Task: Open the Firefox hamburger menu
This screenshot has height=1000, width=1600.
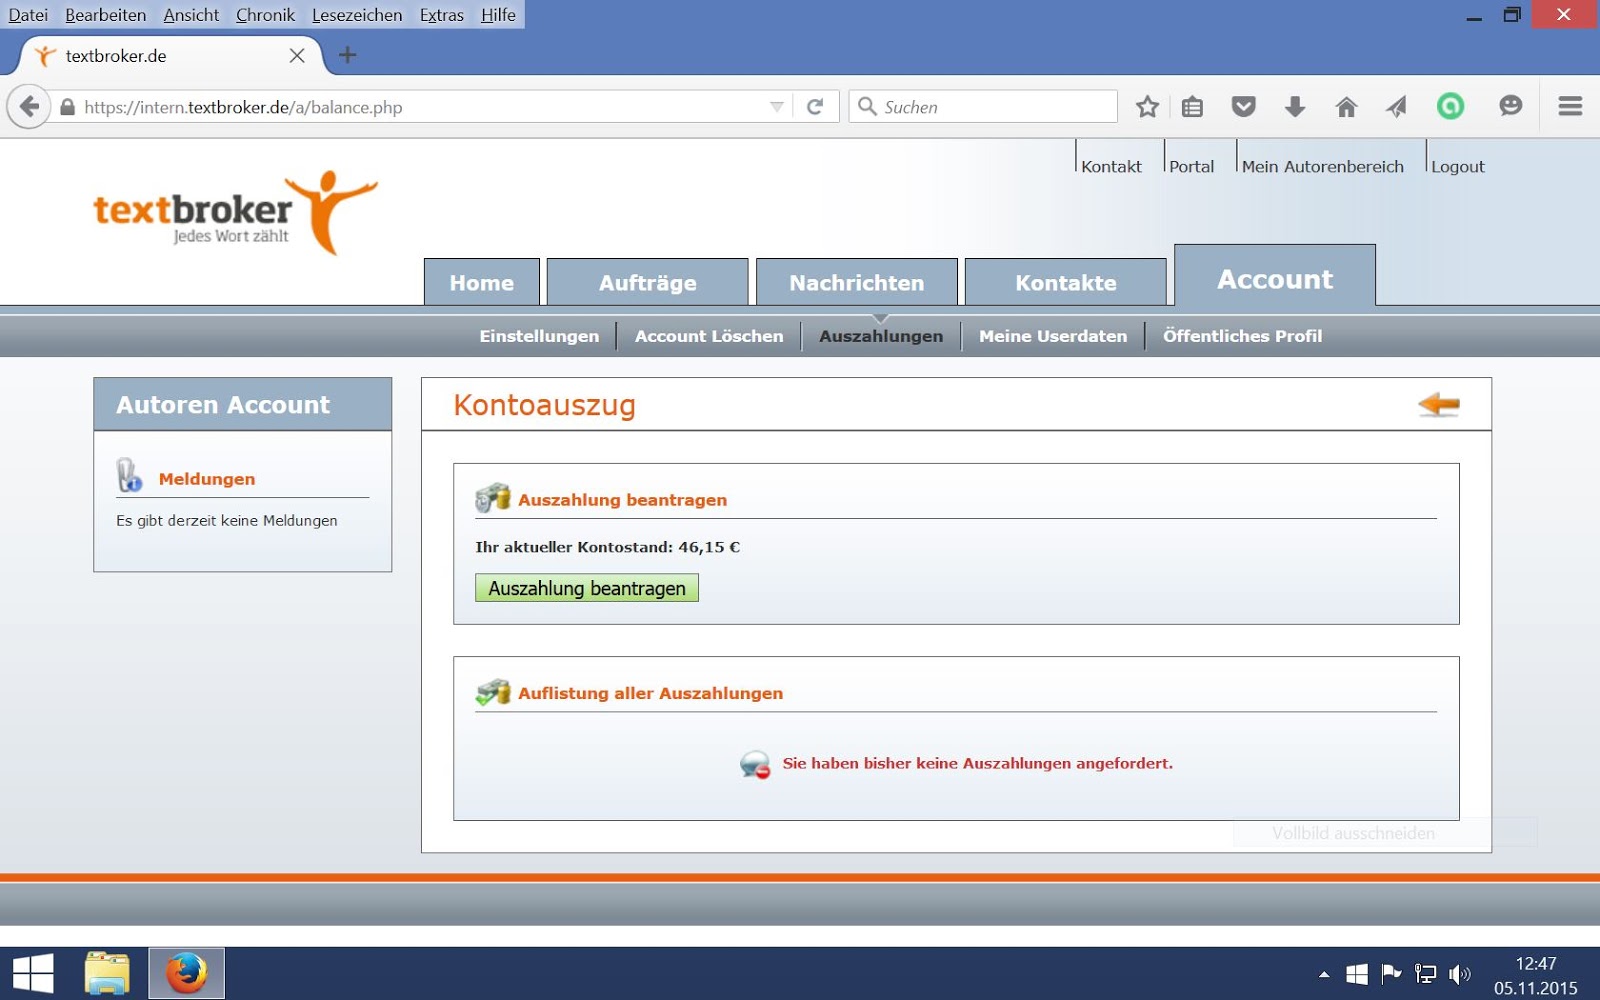Action: [1569, 106]
